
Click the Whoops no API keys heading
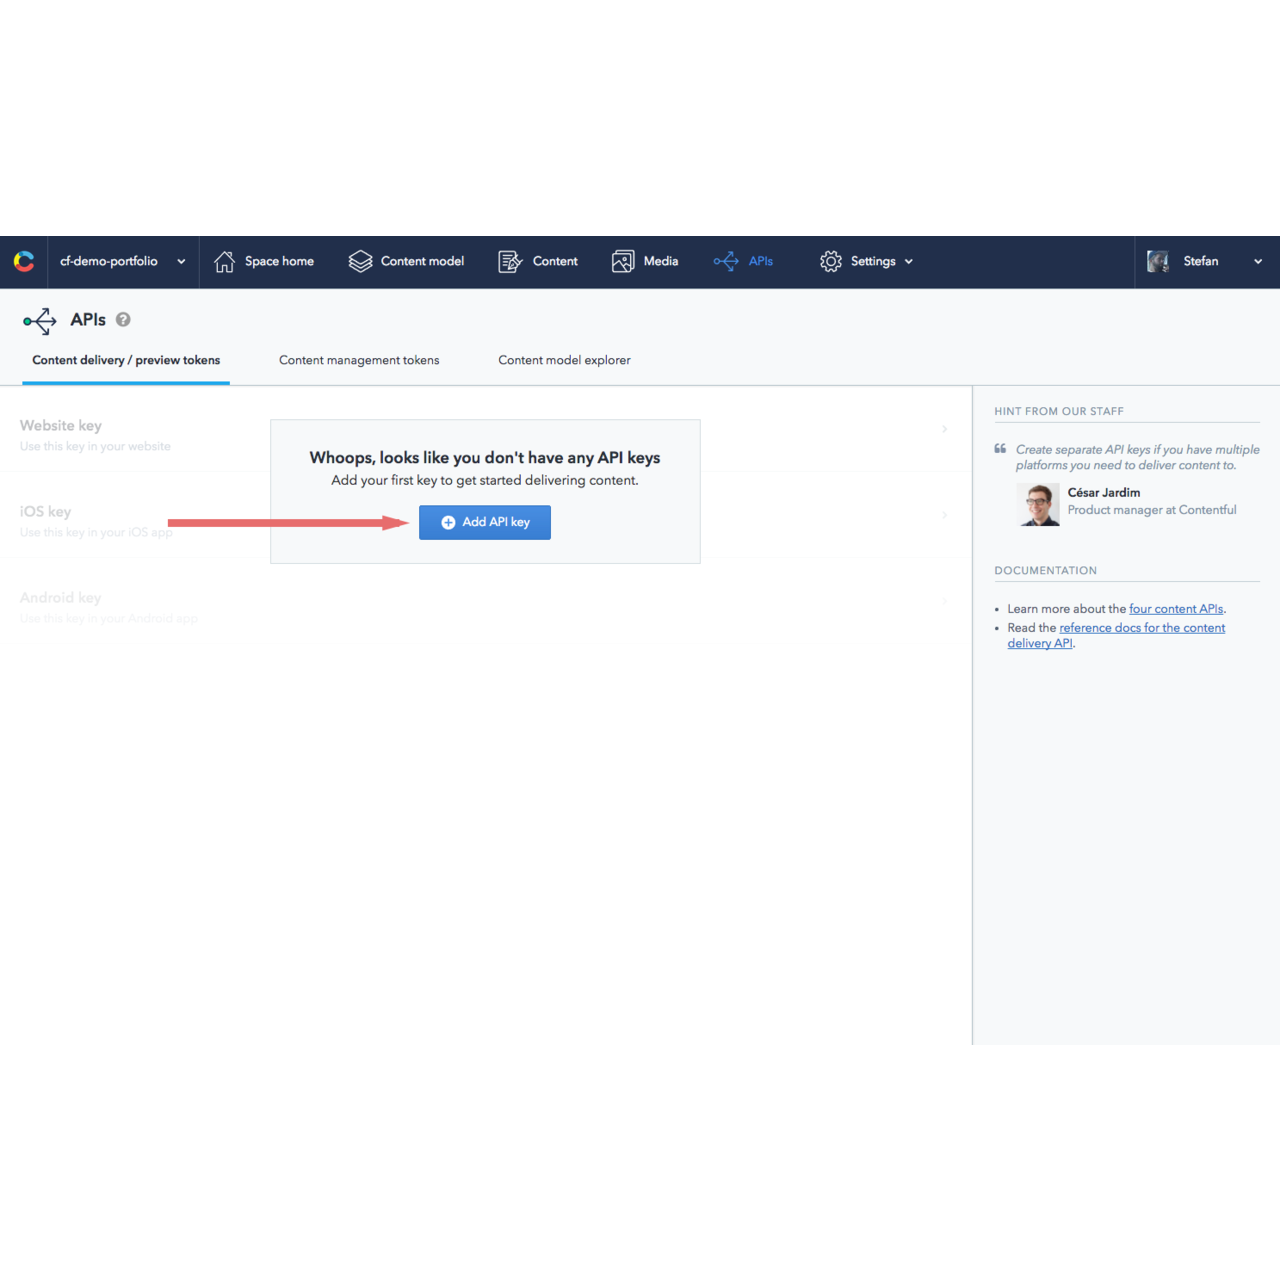pos(485,457)
